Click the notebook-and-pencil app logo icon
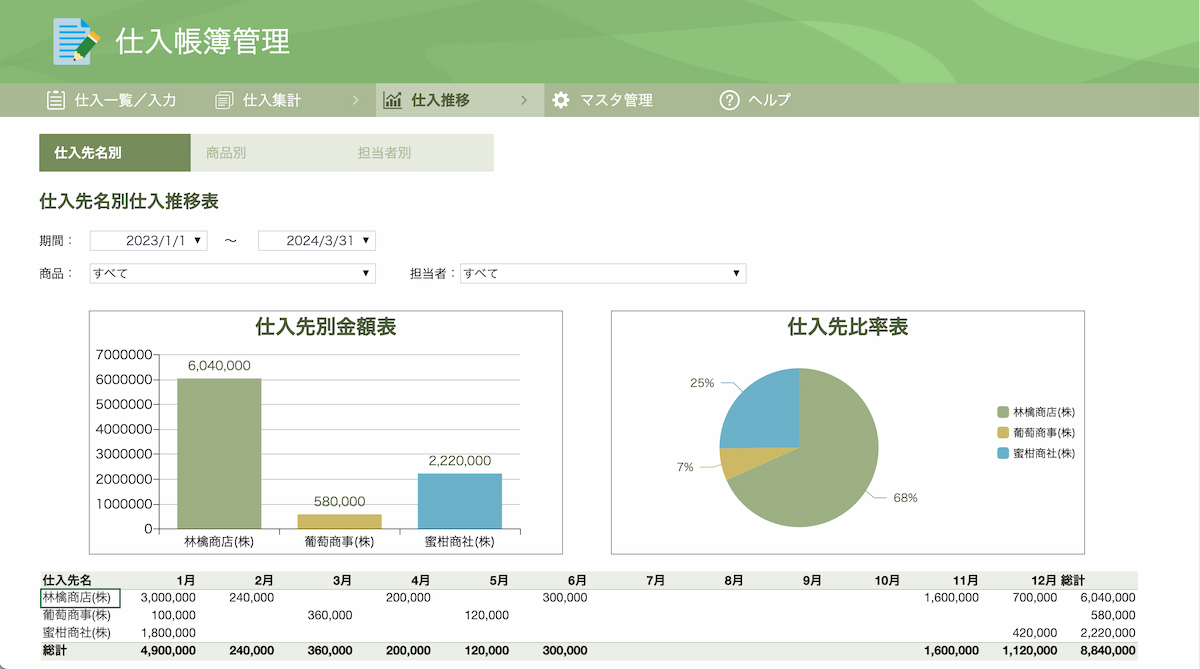Viewport: 1200px width, 669px height. coord(77,41)
